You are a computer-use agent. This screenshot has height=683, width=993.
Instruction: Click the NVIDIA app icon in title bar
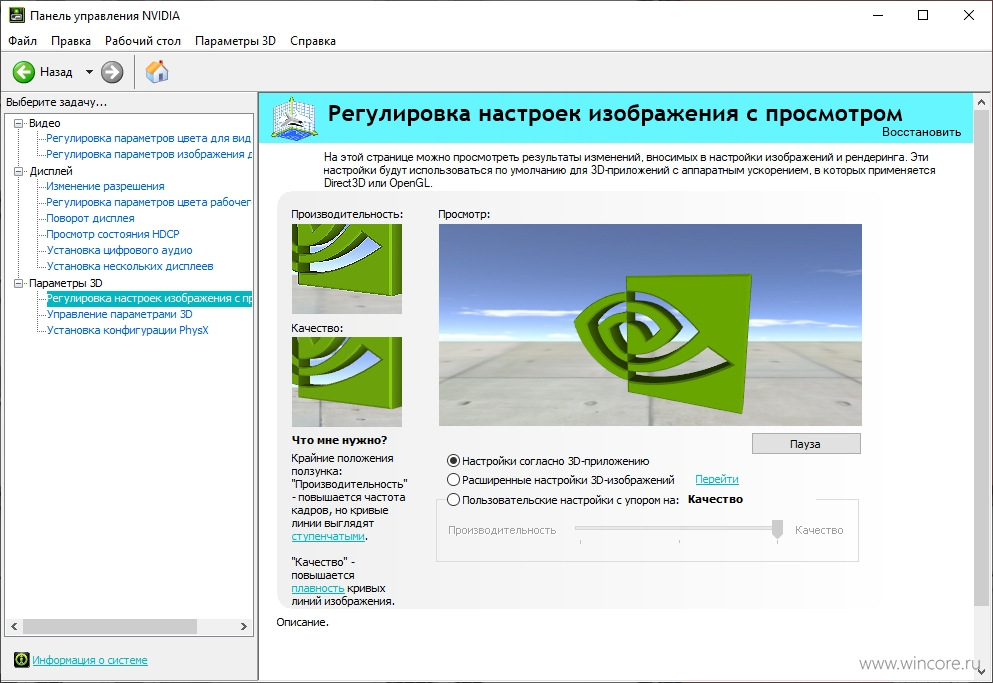(x=16, y=15)
